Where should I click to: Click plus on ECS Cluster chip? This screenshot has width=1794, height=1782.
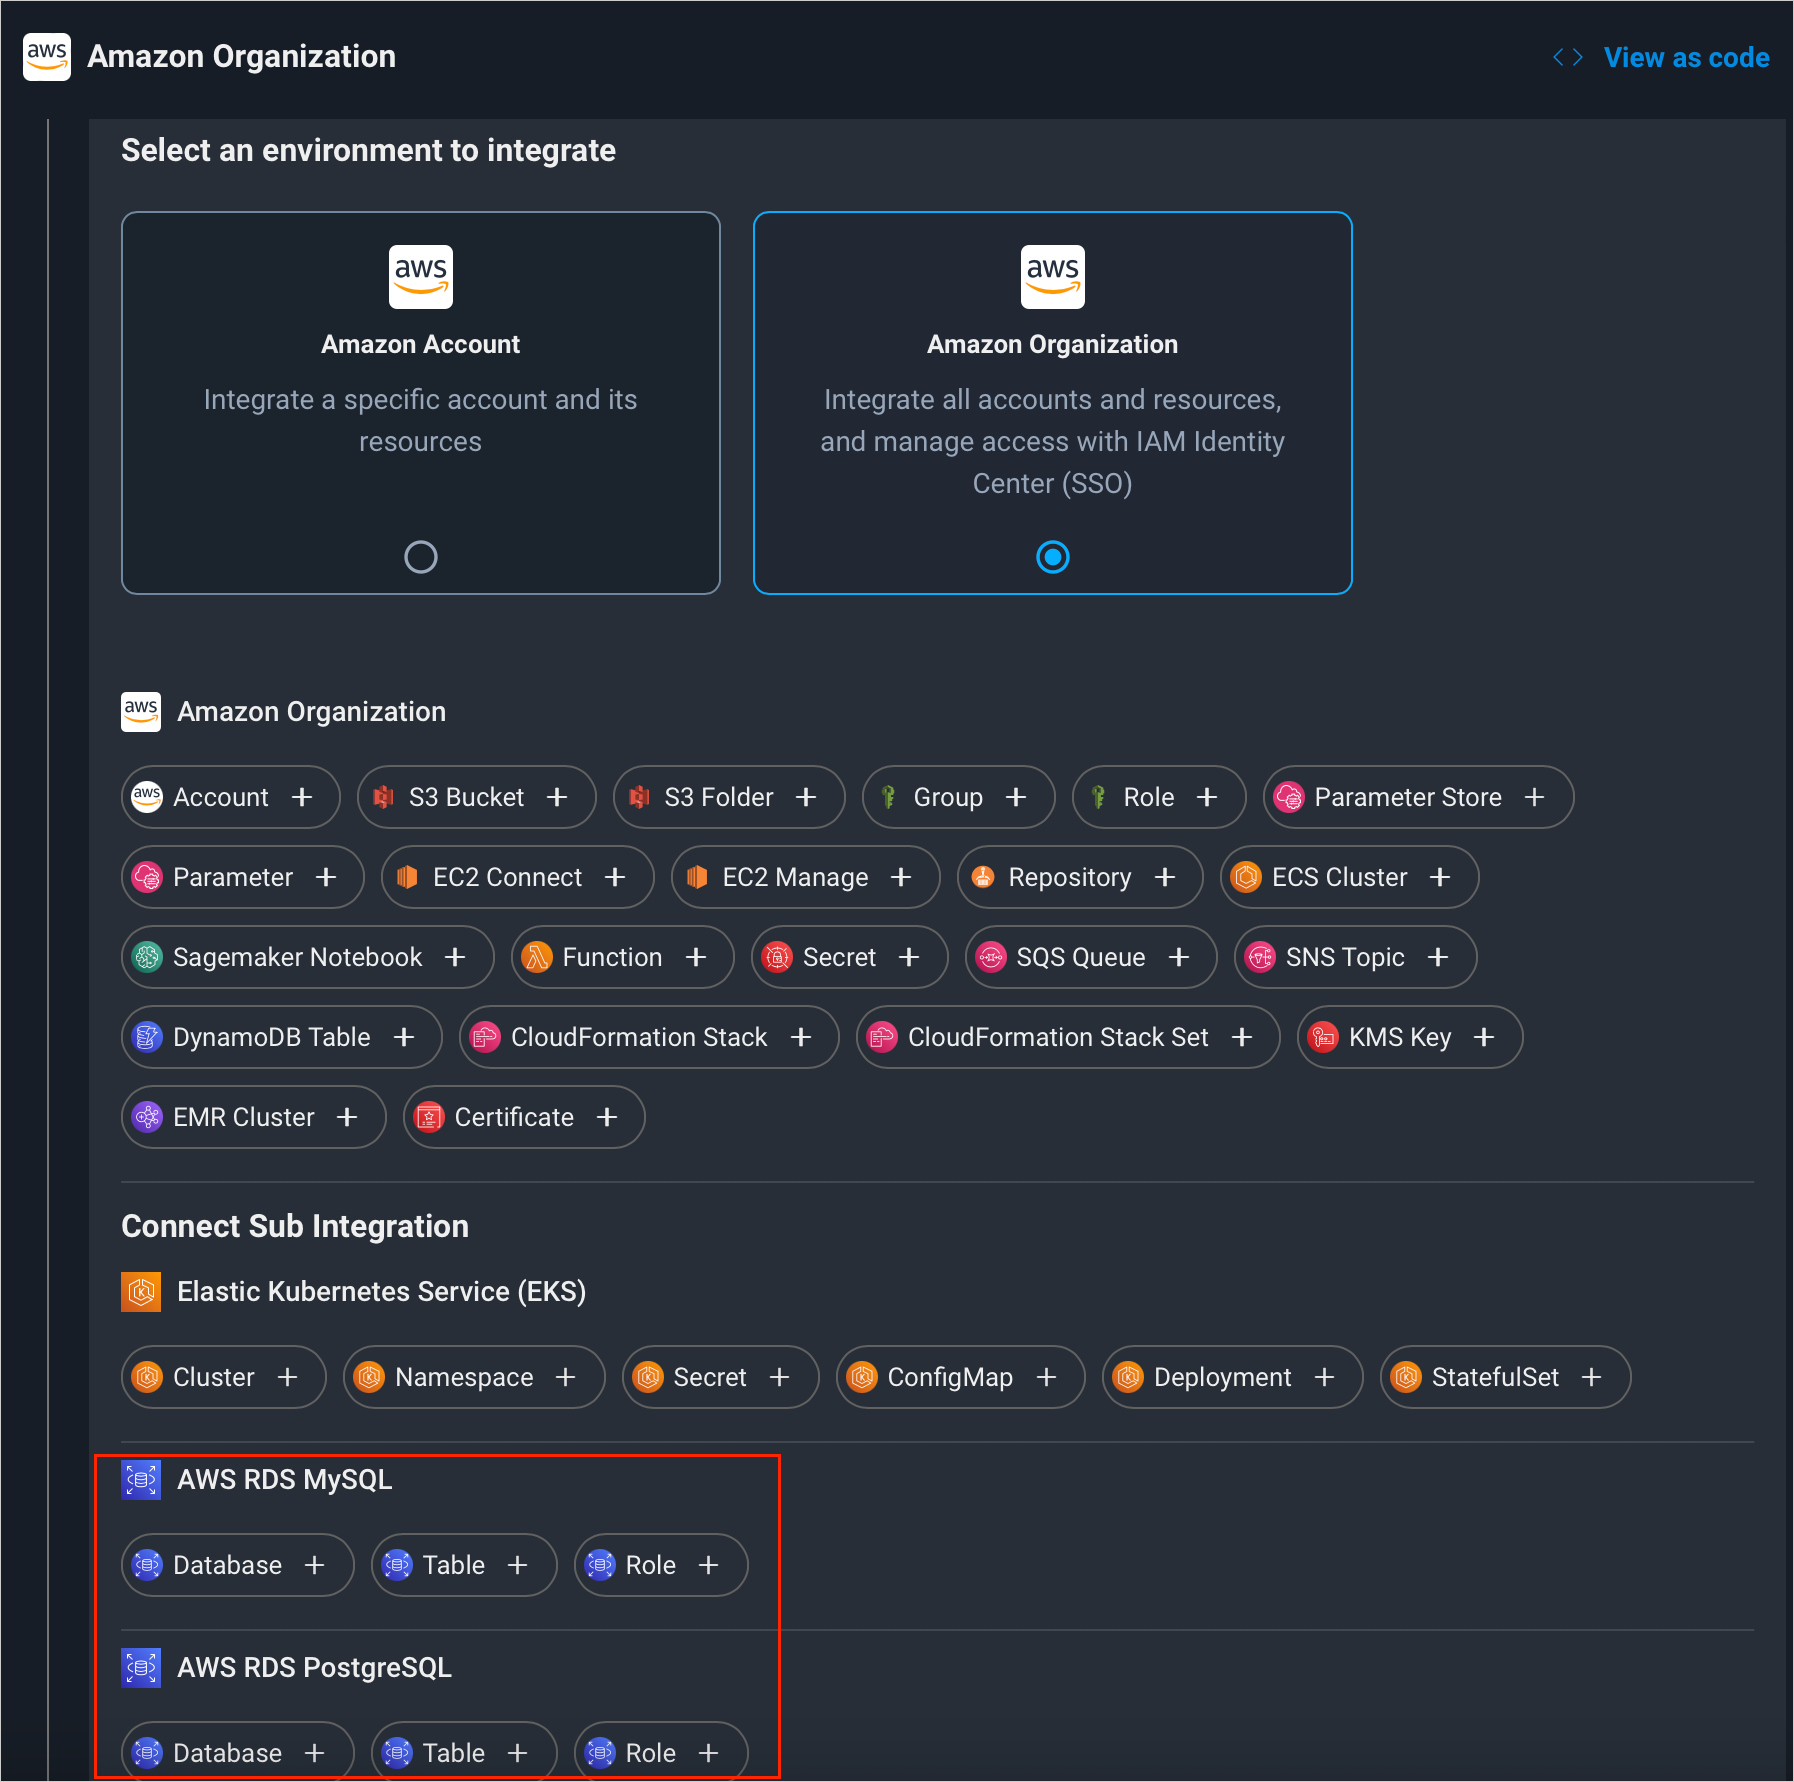1440,877
